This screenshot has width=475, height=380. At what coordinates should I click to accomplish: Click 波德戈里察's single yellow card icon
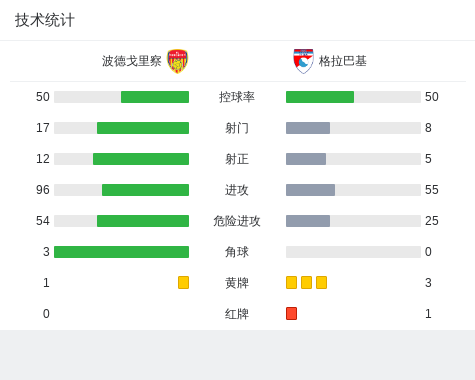pyautogui.click(x=183, y=282)
